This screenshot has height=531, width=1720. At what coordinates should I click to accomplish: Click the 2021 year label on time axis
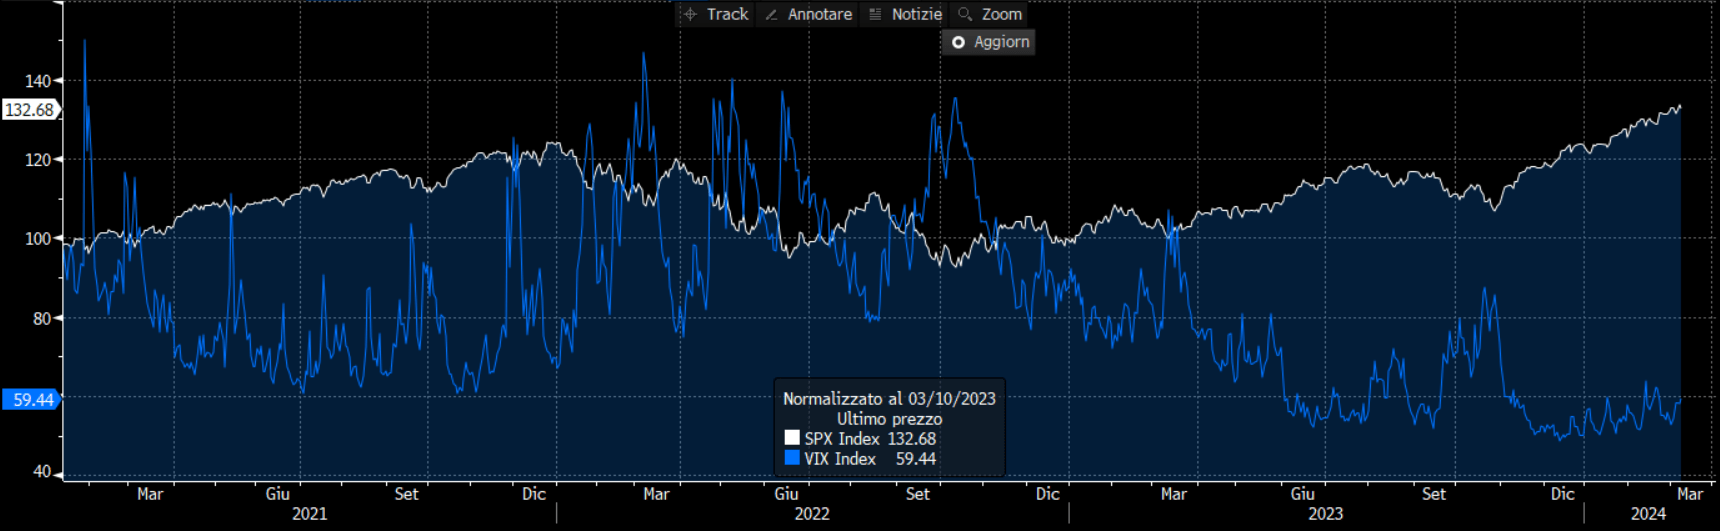[x=309, y=514]
